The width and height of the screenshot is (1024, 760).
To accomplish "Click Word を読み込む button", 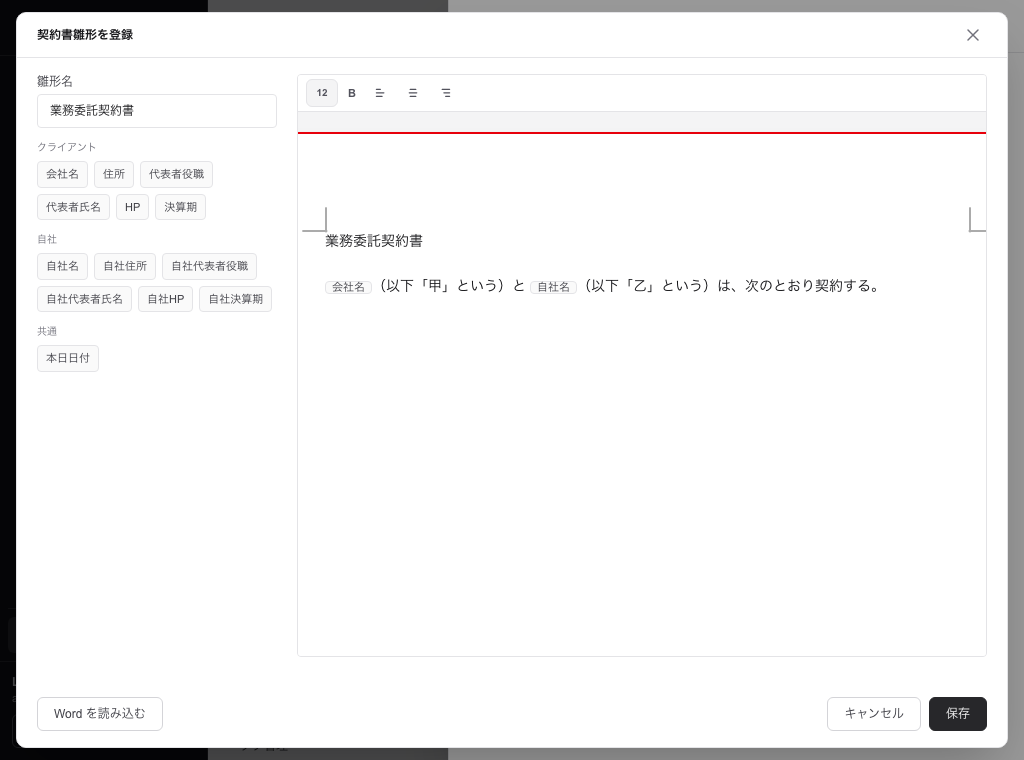I will point(100,714).
